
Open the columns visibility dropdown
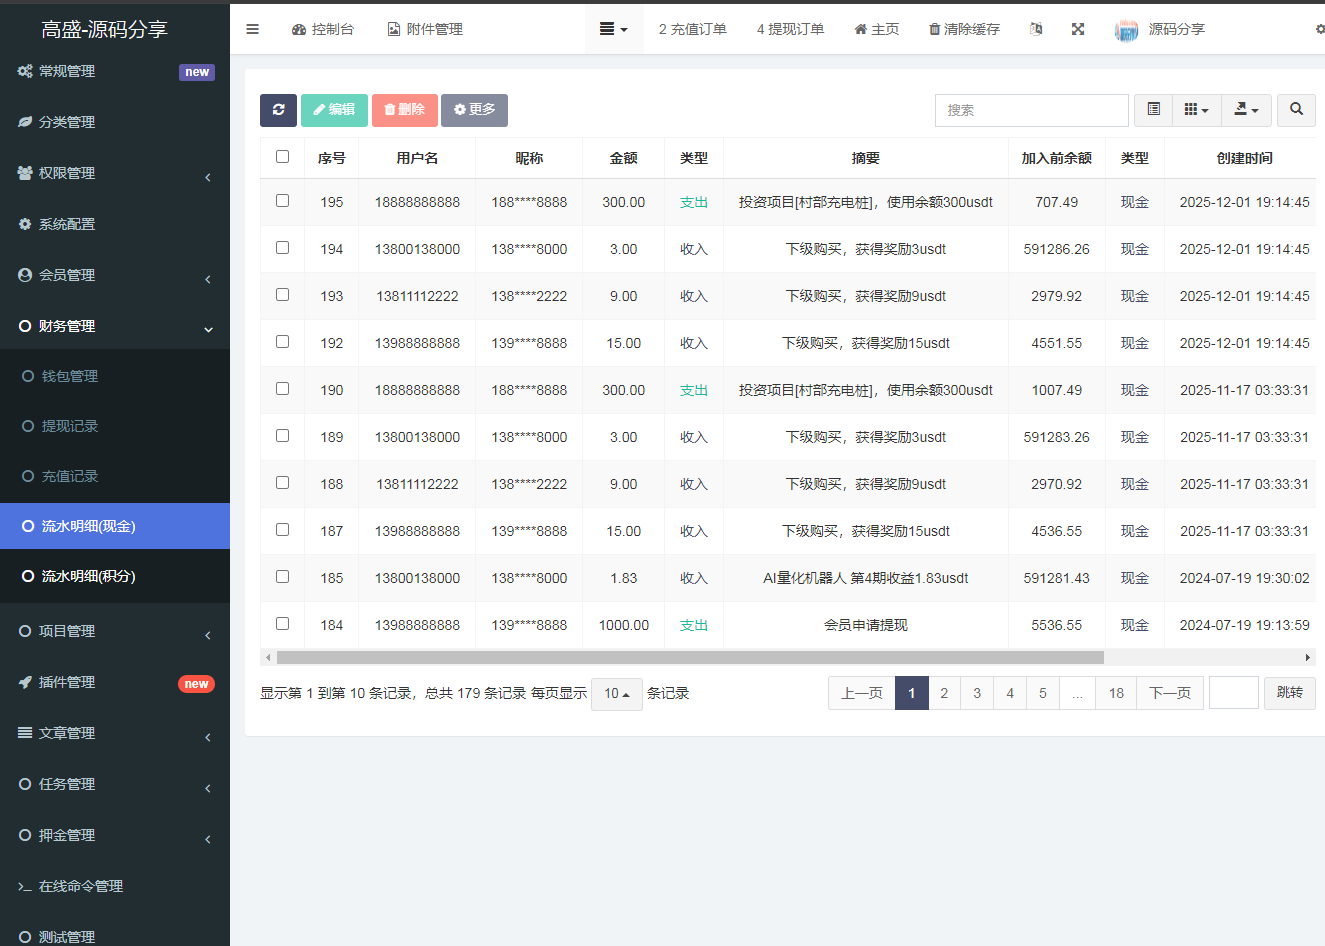(1196, 110)
